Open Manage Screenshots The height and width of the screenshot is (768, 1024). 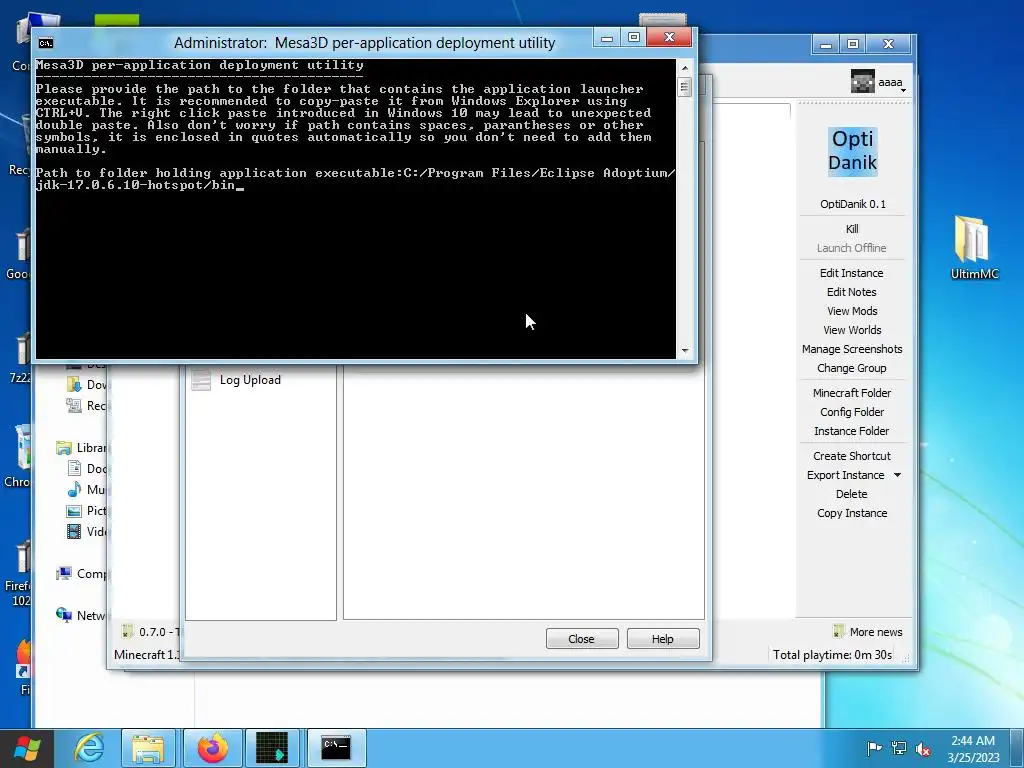pos(852,349)
